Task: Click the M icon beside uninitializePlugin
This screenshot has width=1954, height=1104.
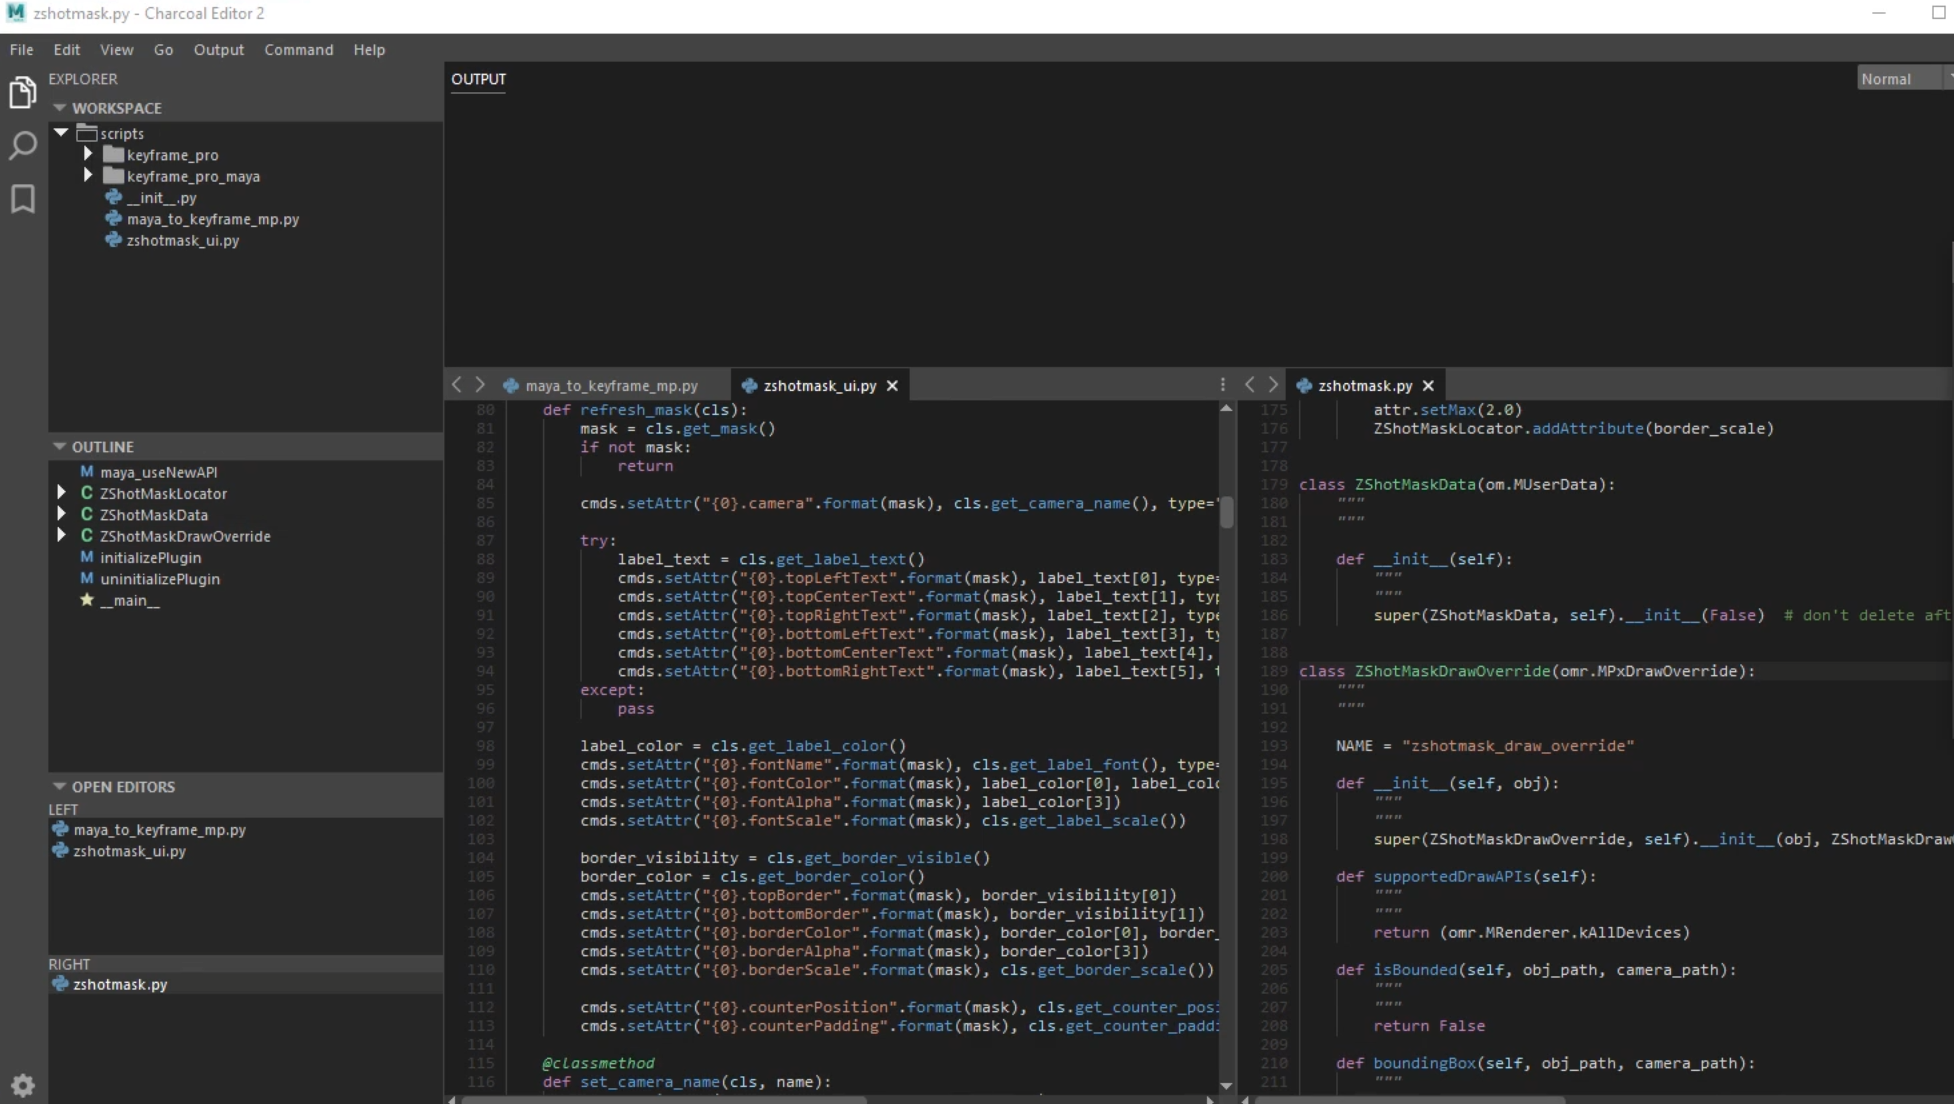Action: 87,579
